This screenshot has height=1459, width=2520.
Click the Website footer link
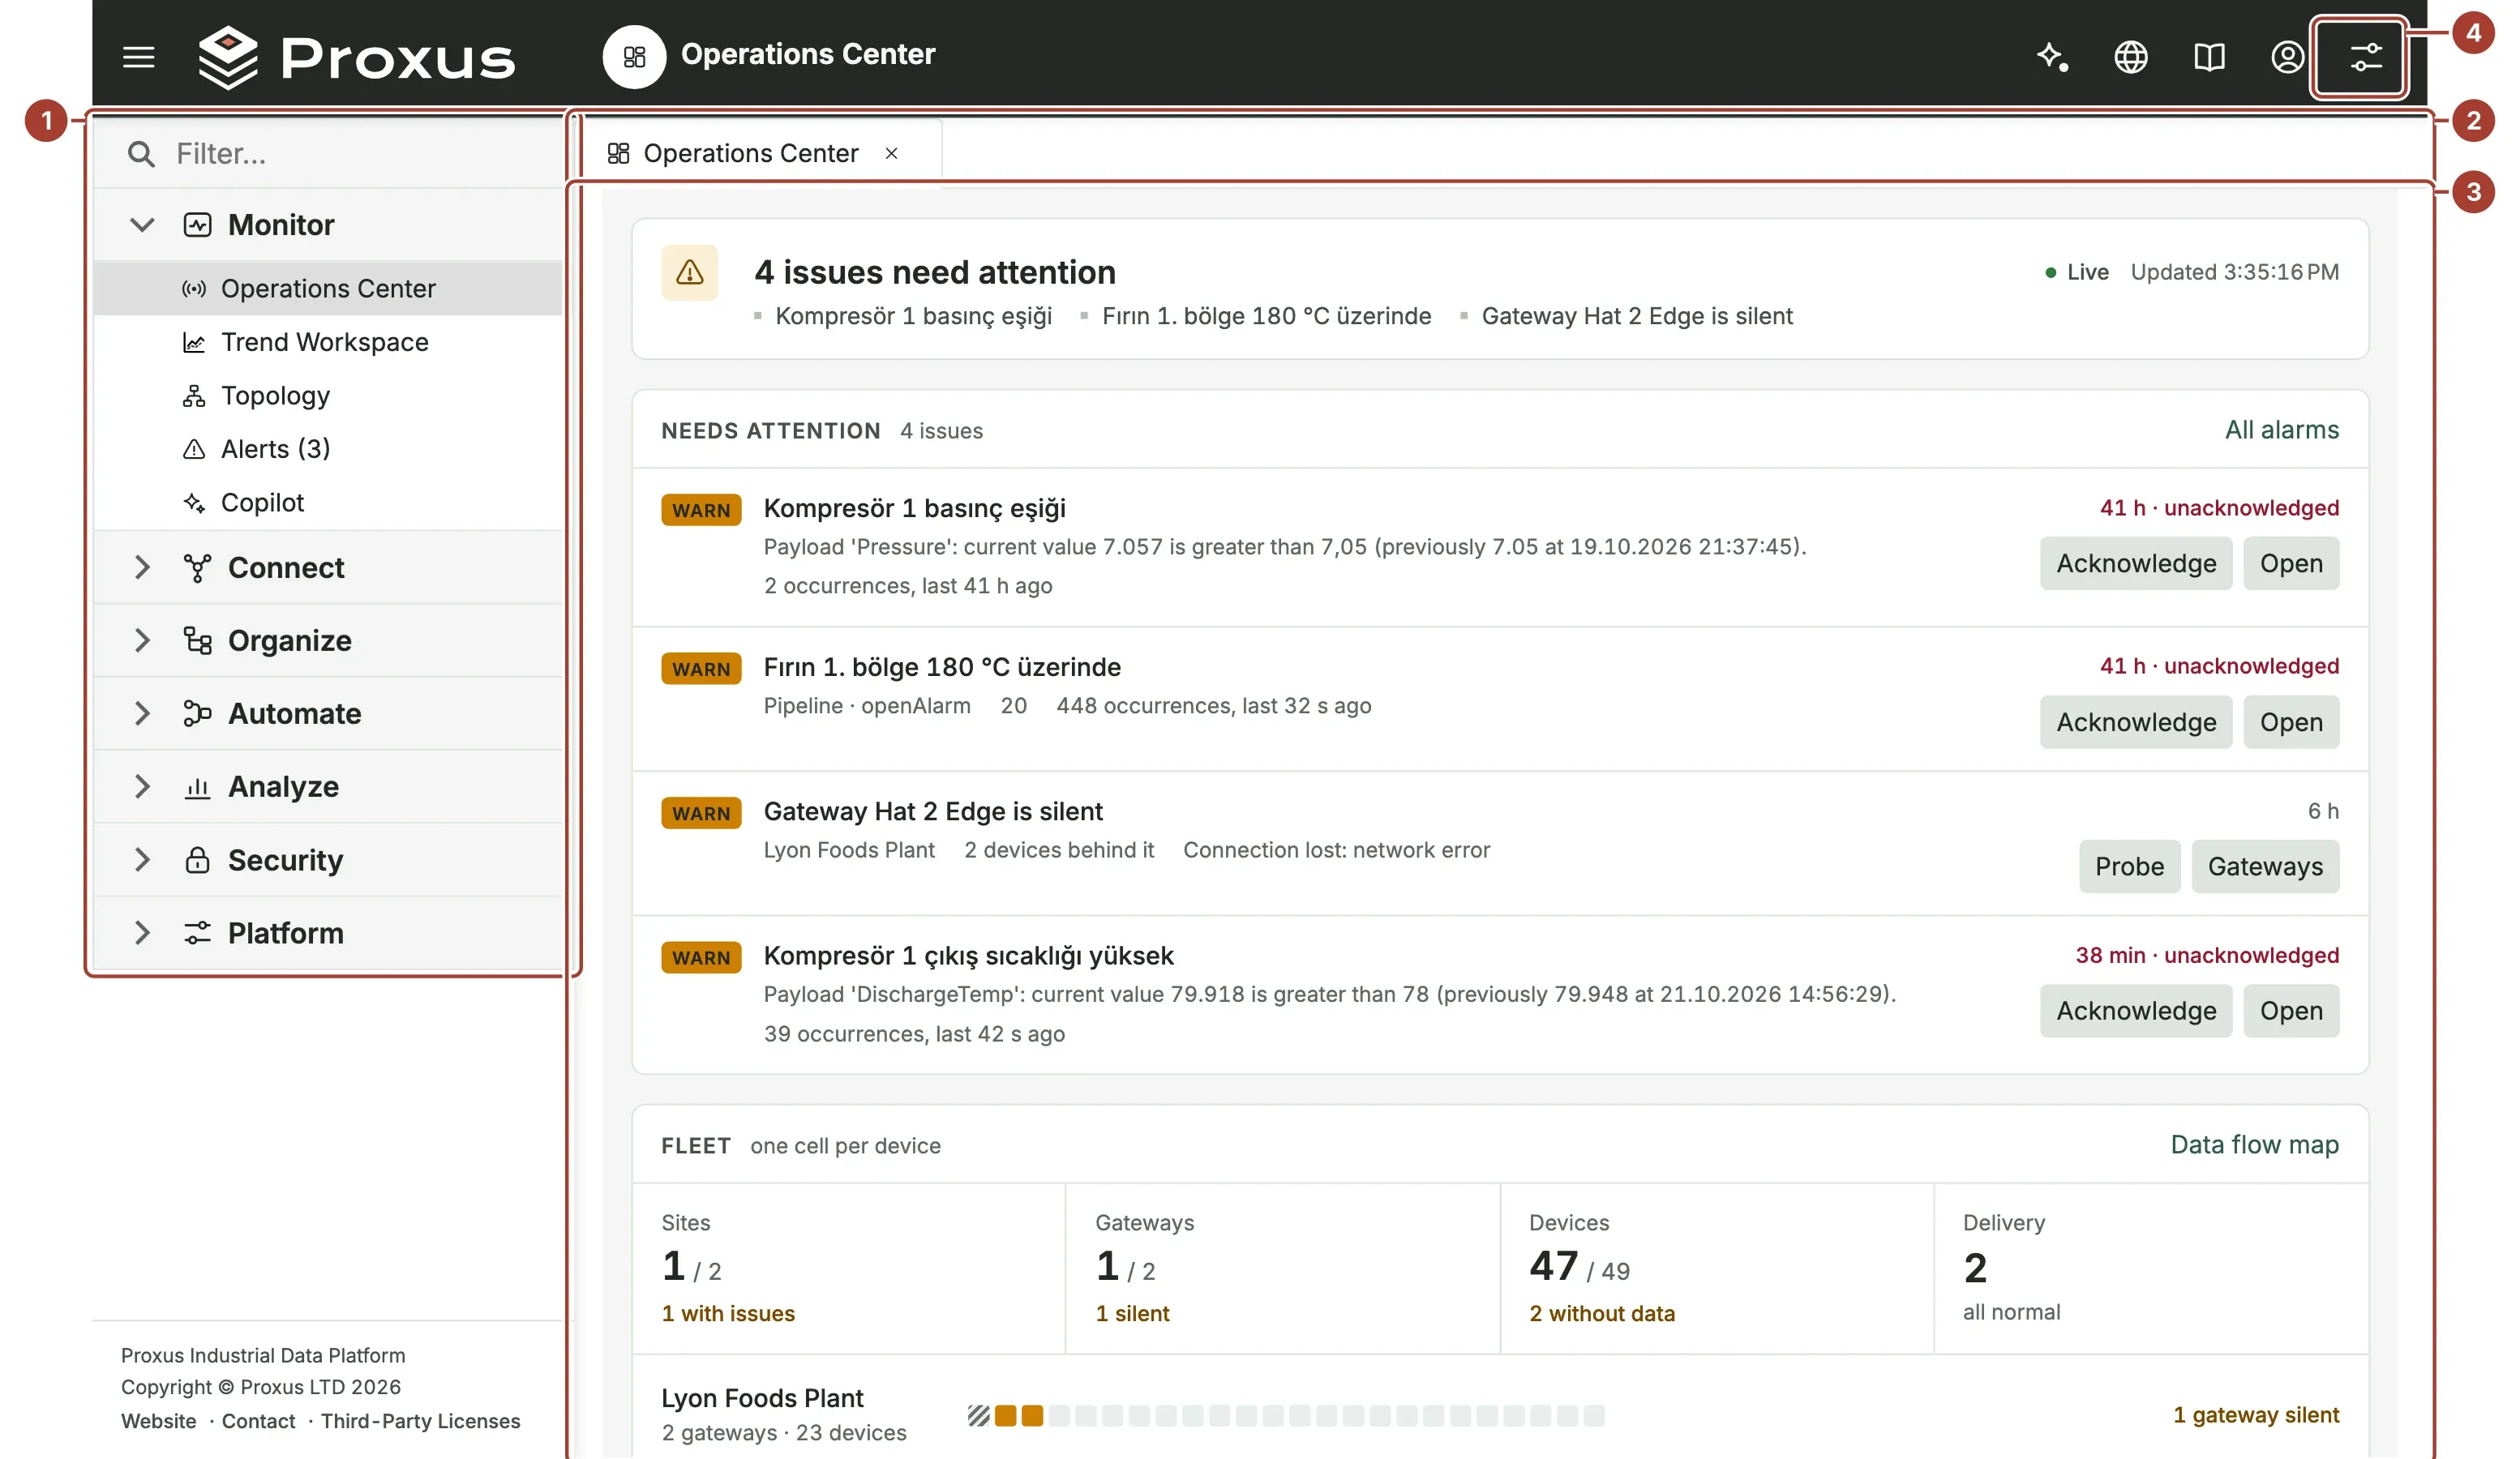coord(159,1421)
